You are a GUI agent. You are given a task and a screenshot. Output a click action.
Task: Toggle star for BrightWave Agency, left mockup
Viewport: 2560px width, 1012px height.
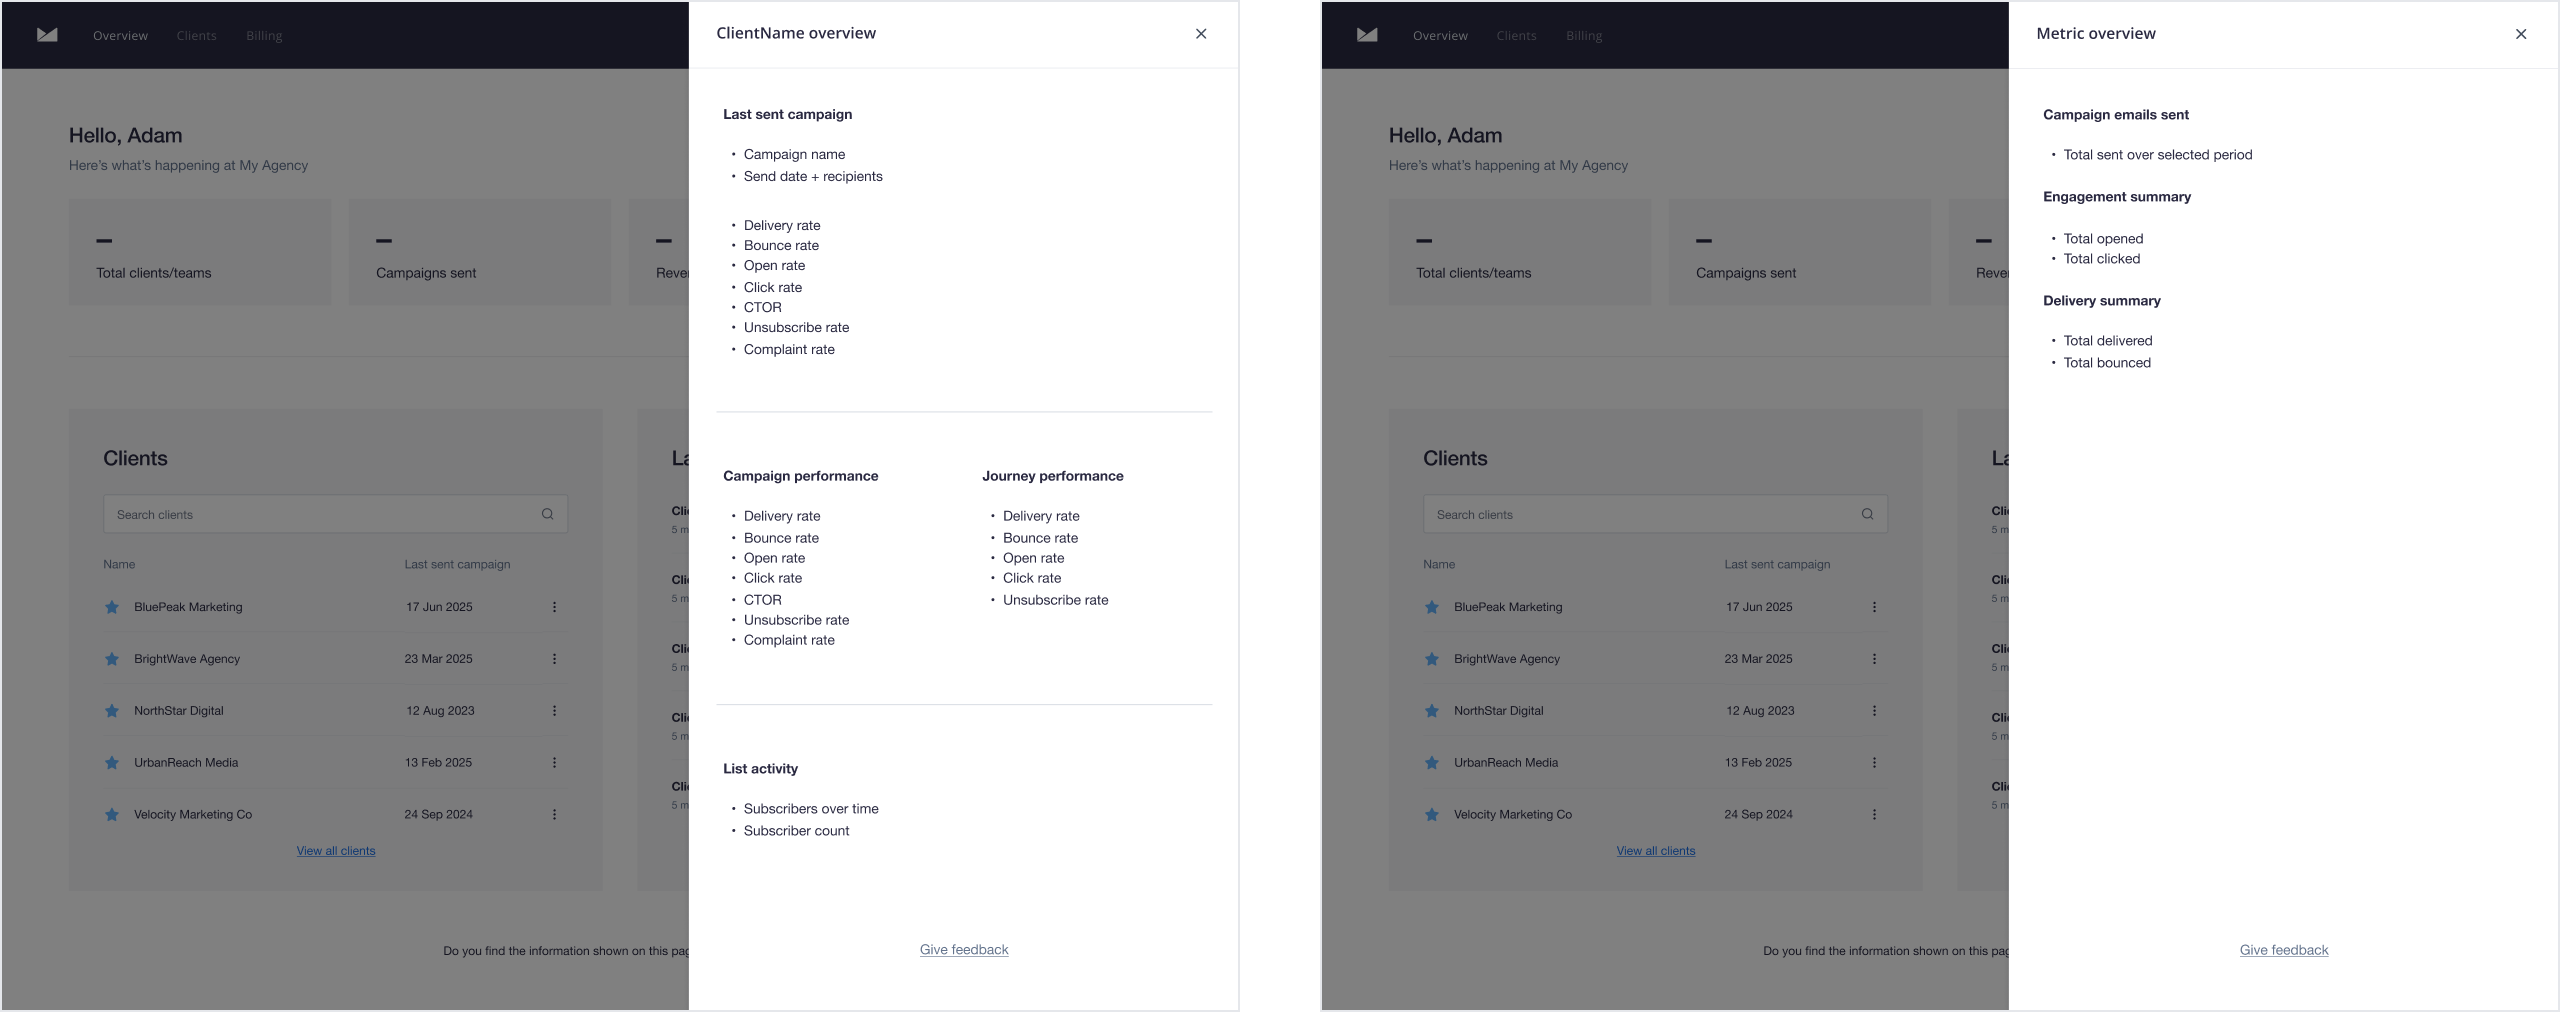112,659
